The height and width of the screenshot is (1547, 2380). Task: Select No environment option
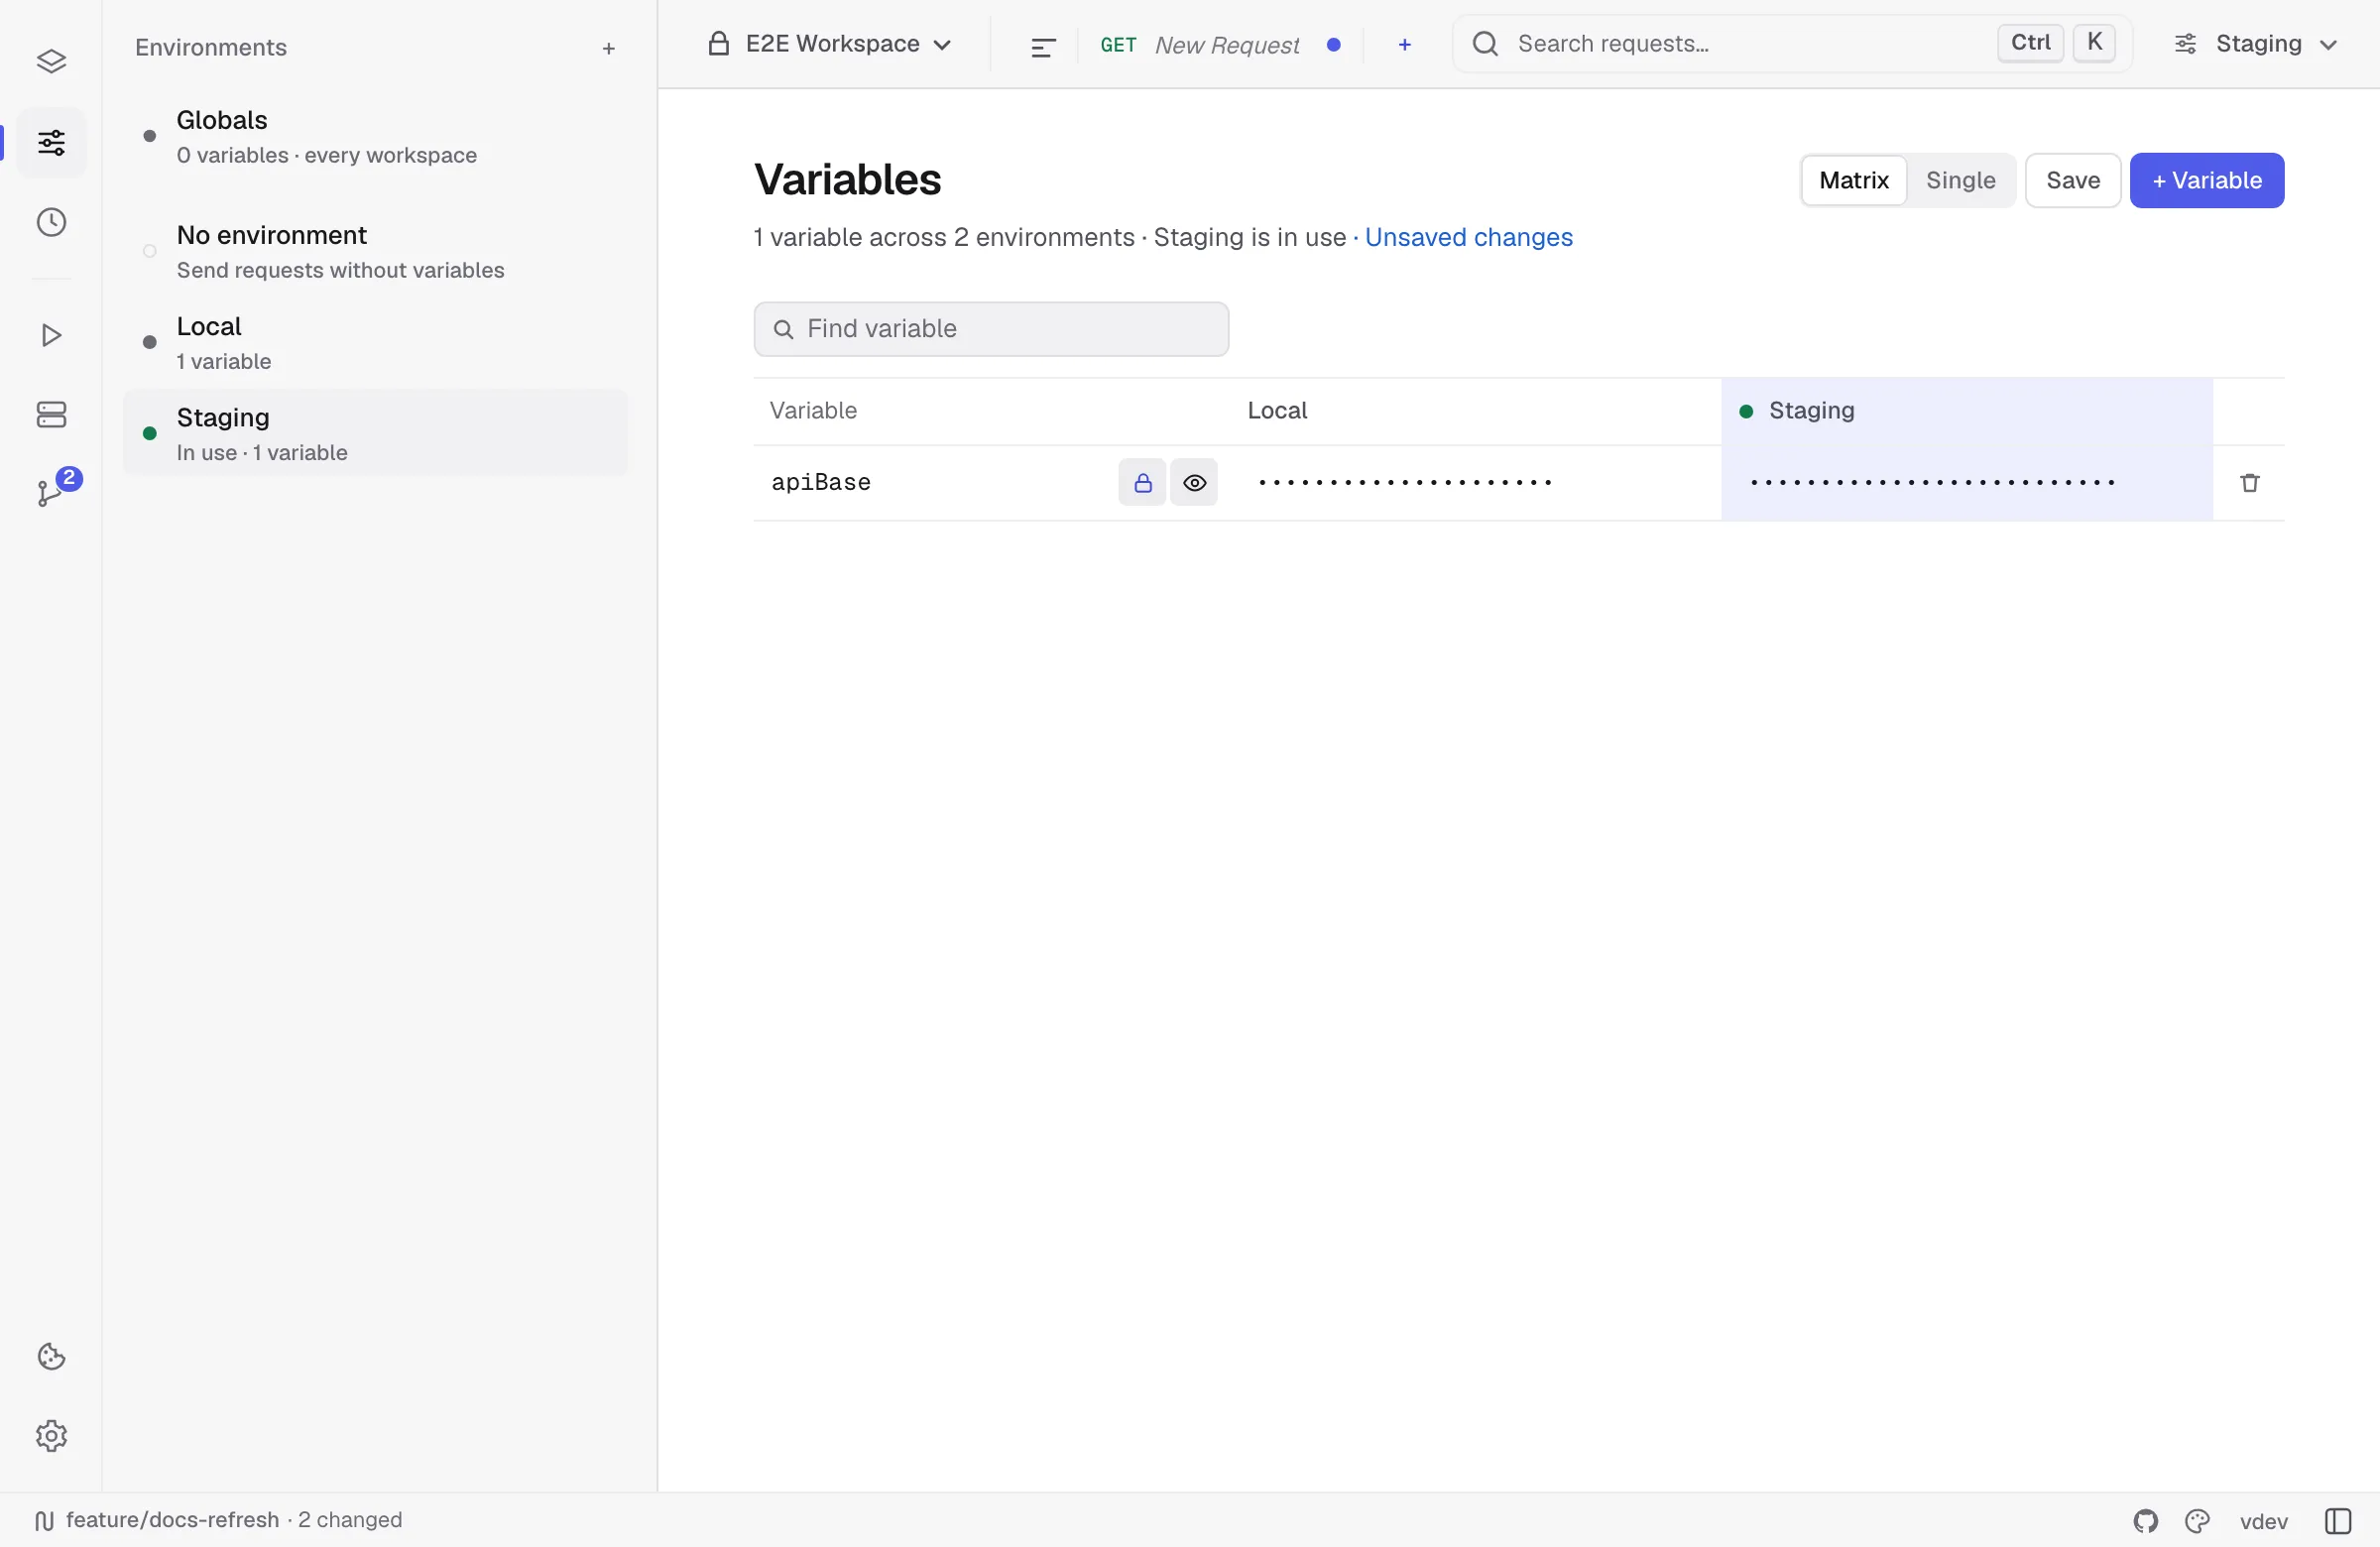(375, 252)
